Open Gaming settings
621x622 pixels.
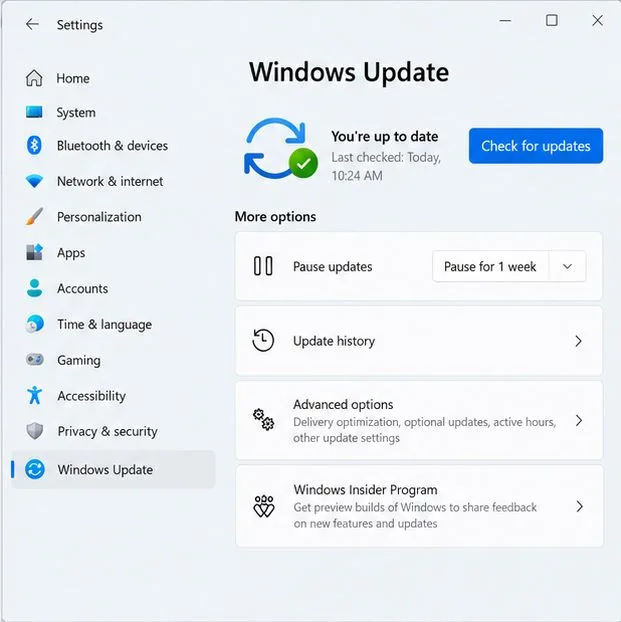pos(113,360)
